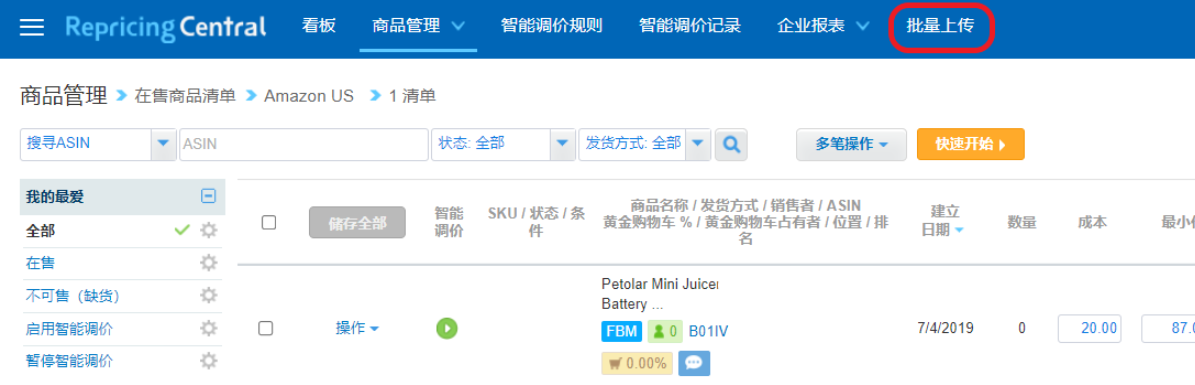
Task: Open the hamburger menu icon
Action: [x=32, y=27]
